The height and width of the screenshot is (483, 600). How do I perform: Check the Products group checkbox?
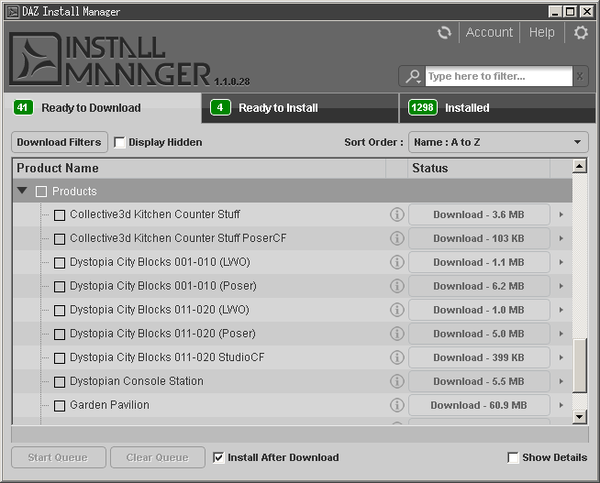point(41,191)
